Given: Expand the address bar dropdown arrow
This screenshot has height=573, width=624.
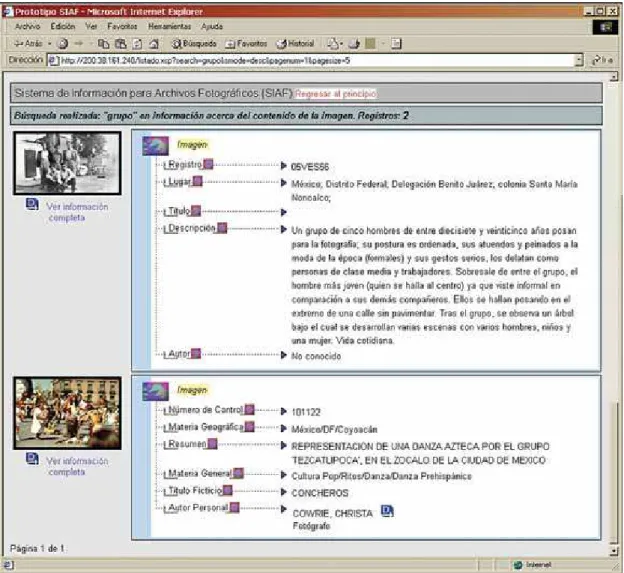Looking at the screenshot, I should (579, 60).
